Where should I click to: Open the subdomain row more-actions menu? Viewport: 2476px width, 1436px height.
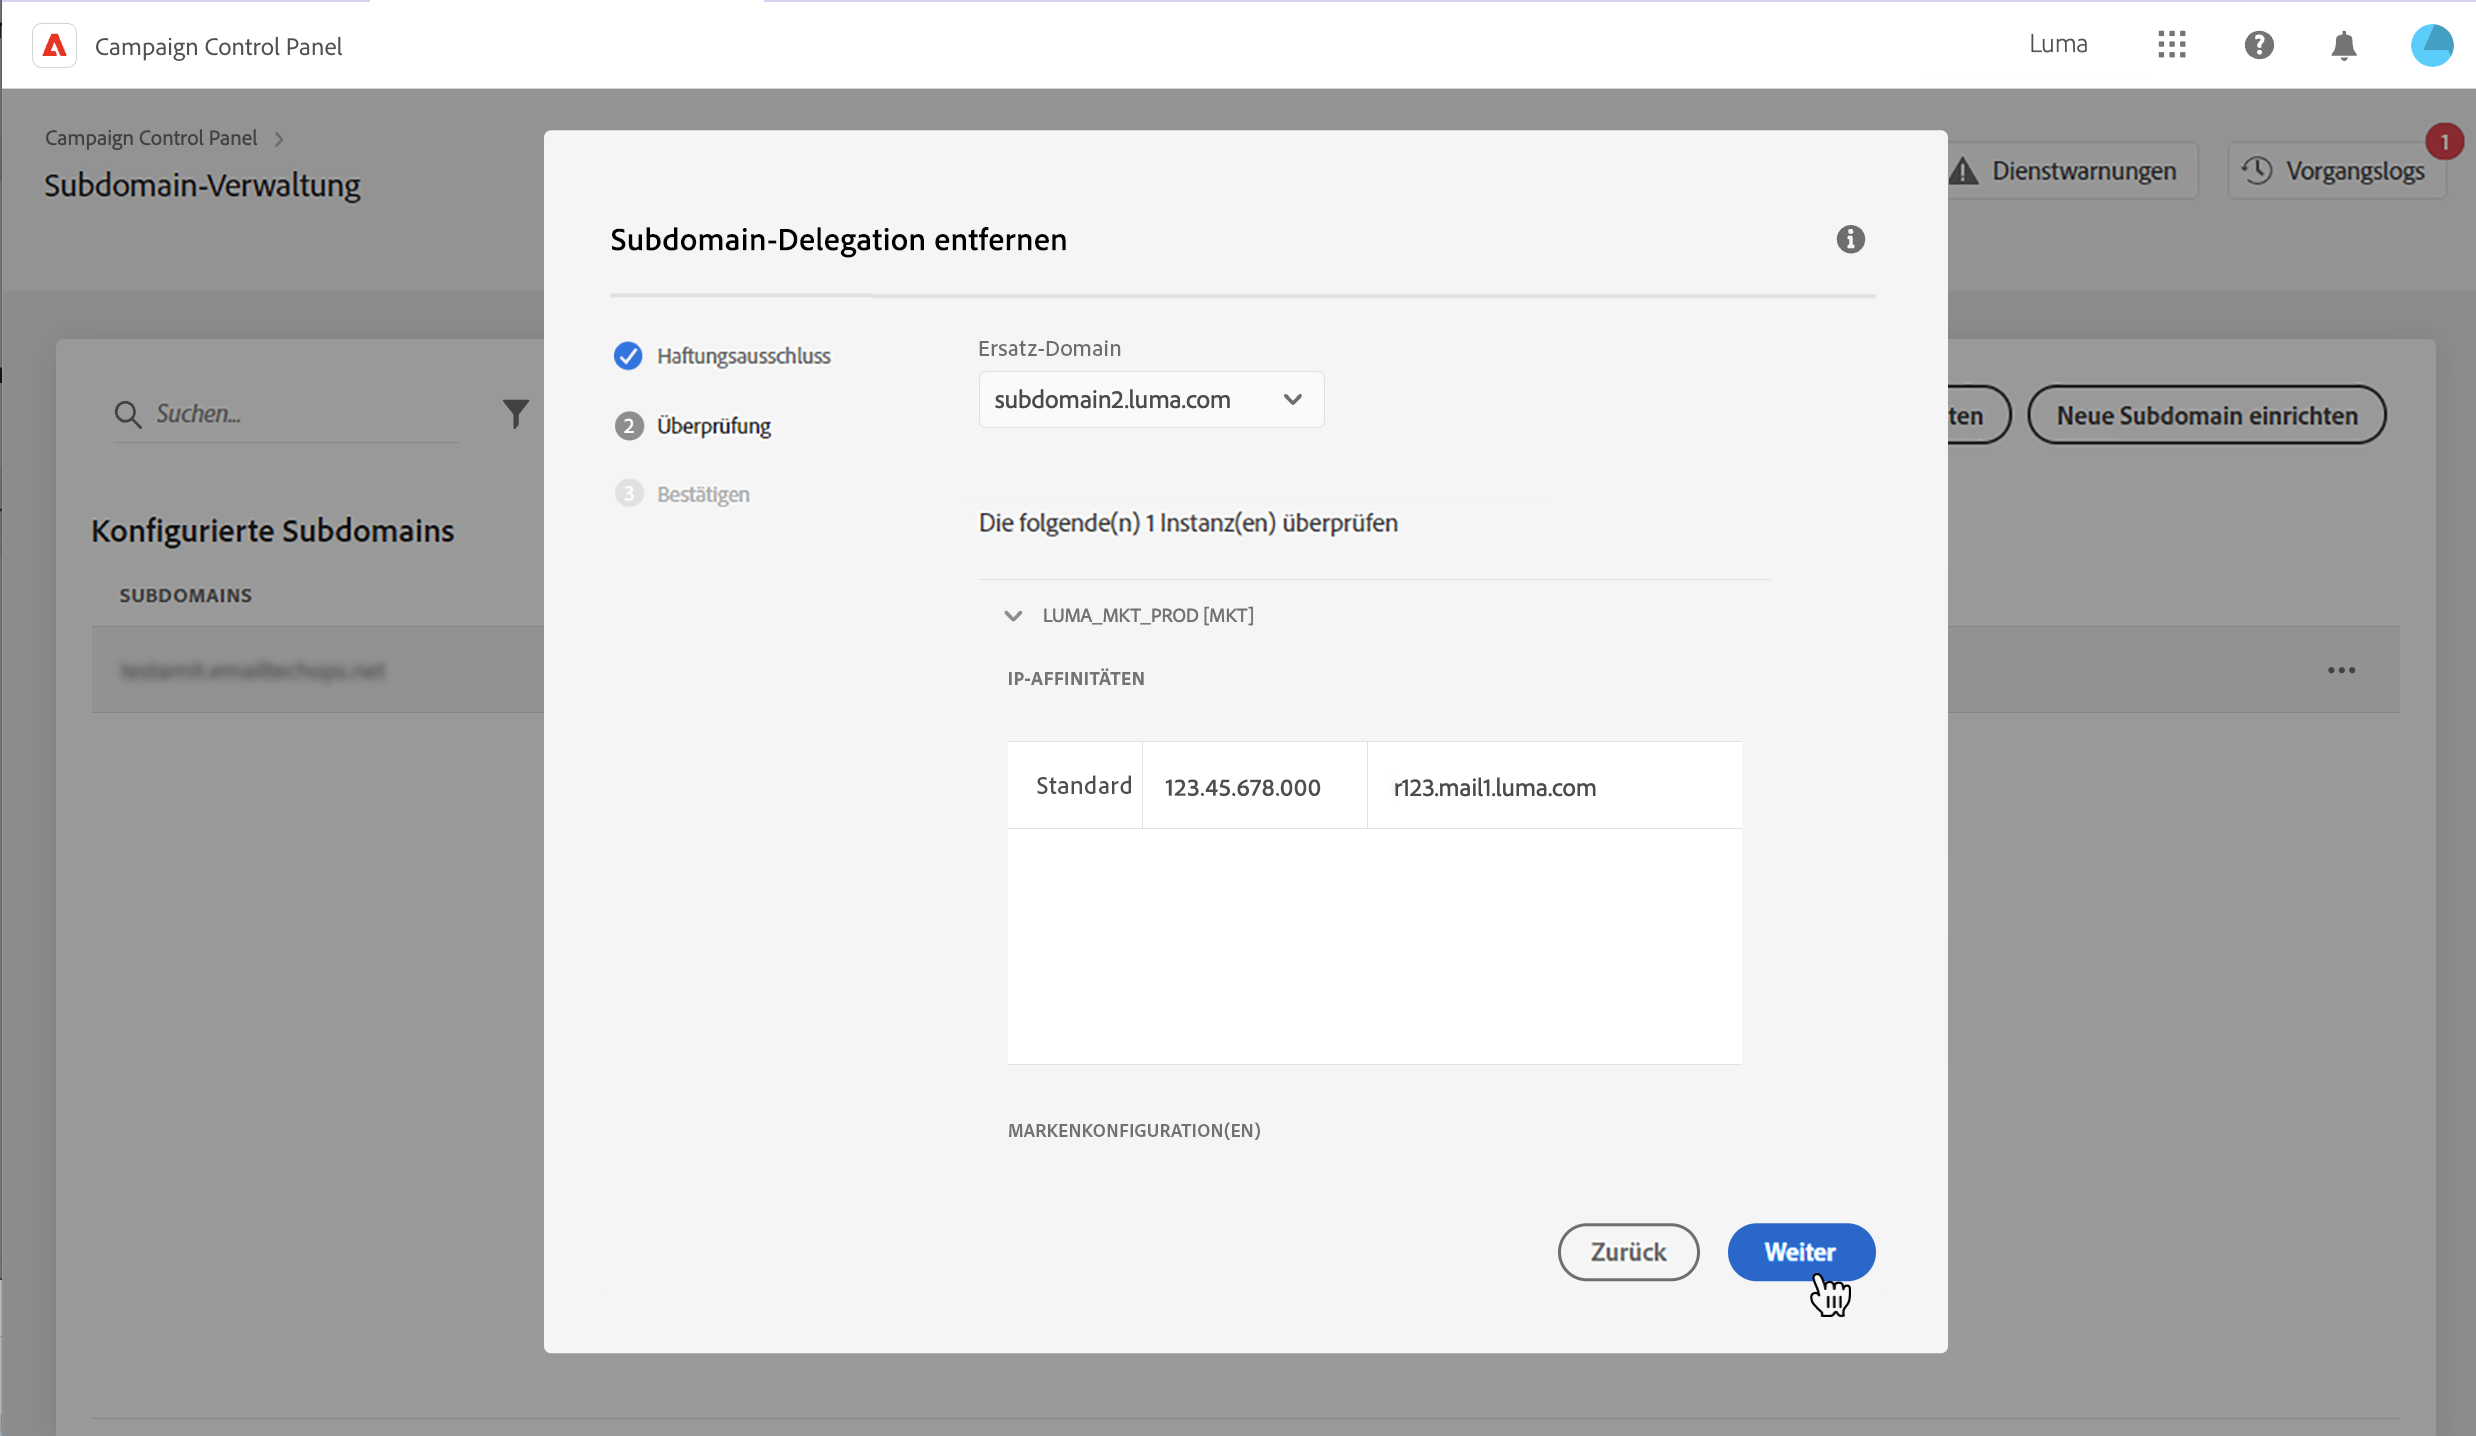(2341, 670)
